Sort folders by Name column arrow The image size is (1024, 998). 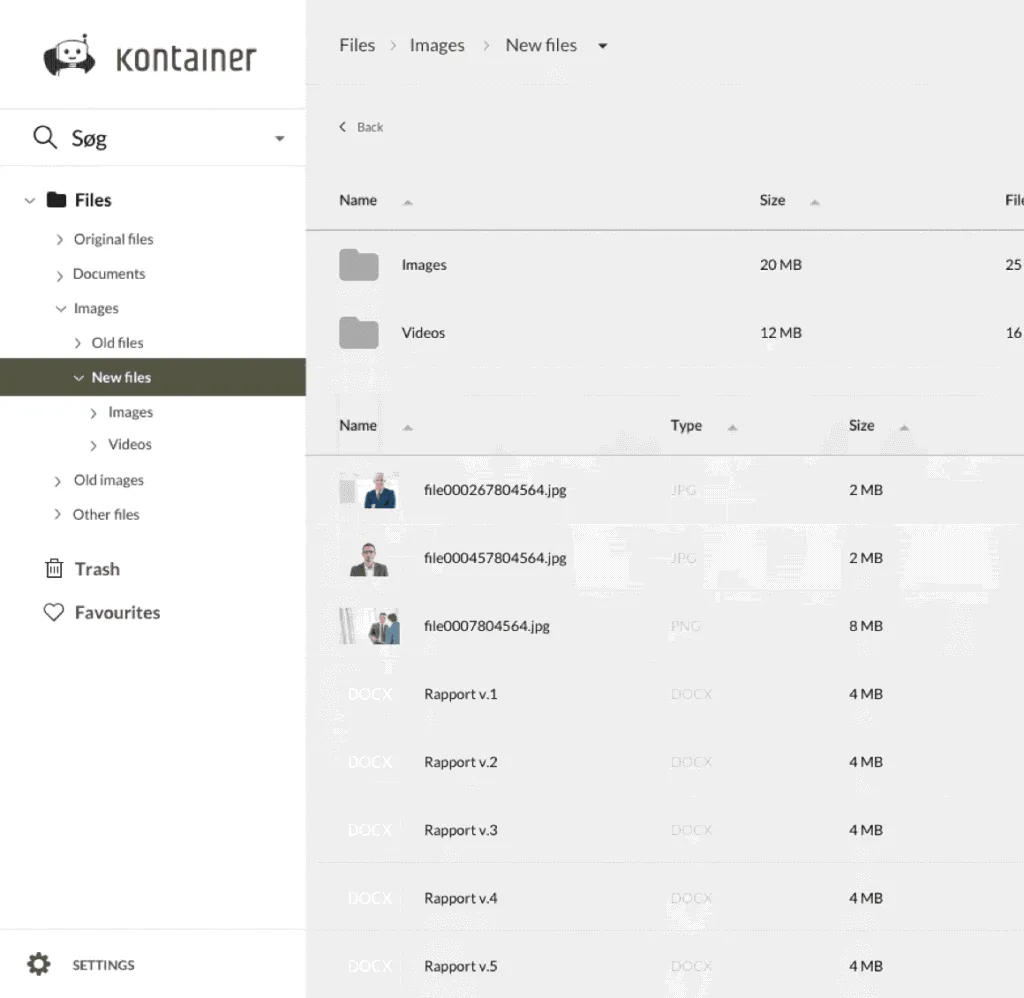pos(408,202)
